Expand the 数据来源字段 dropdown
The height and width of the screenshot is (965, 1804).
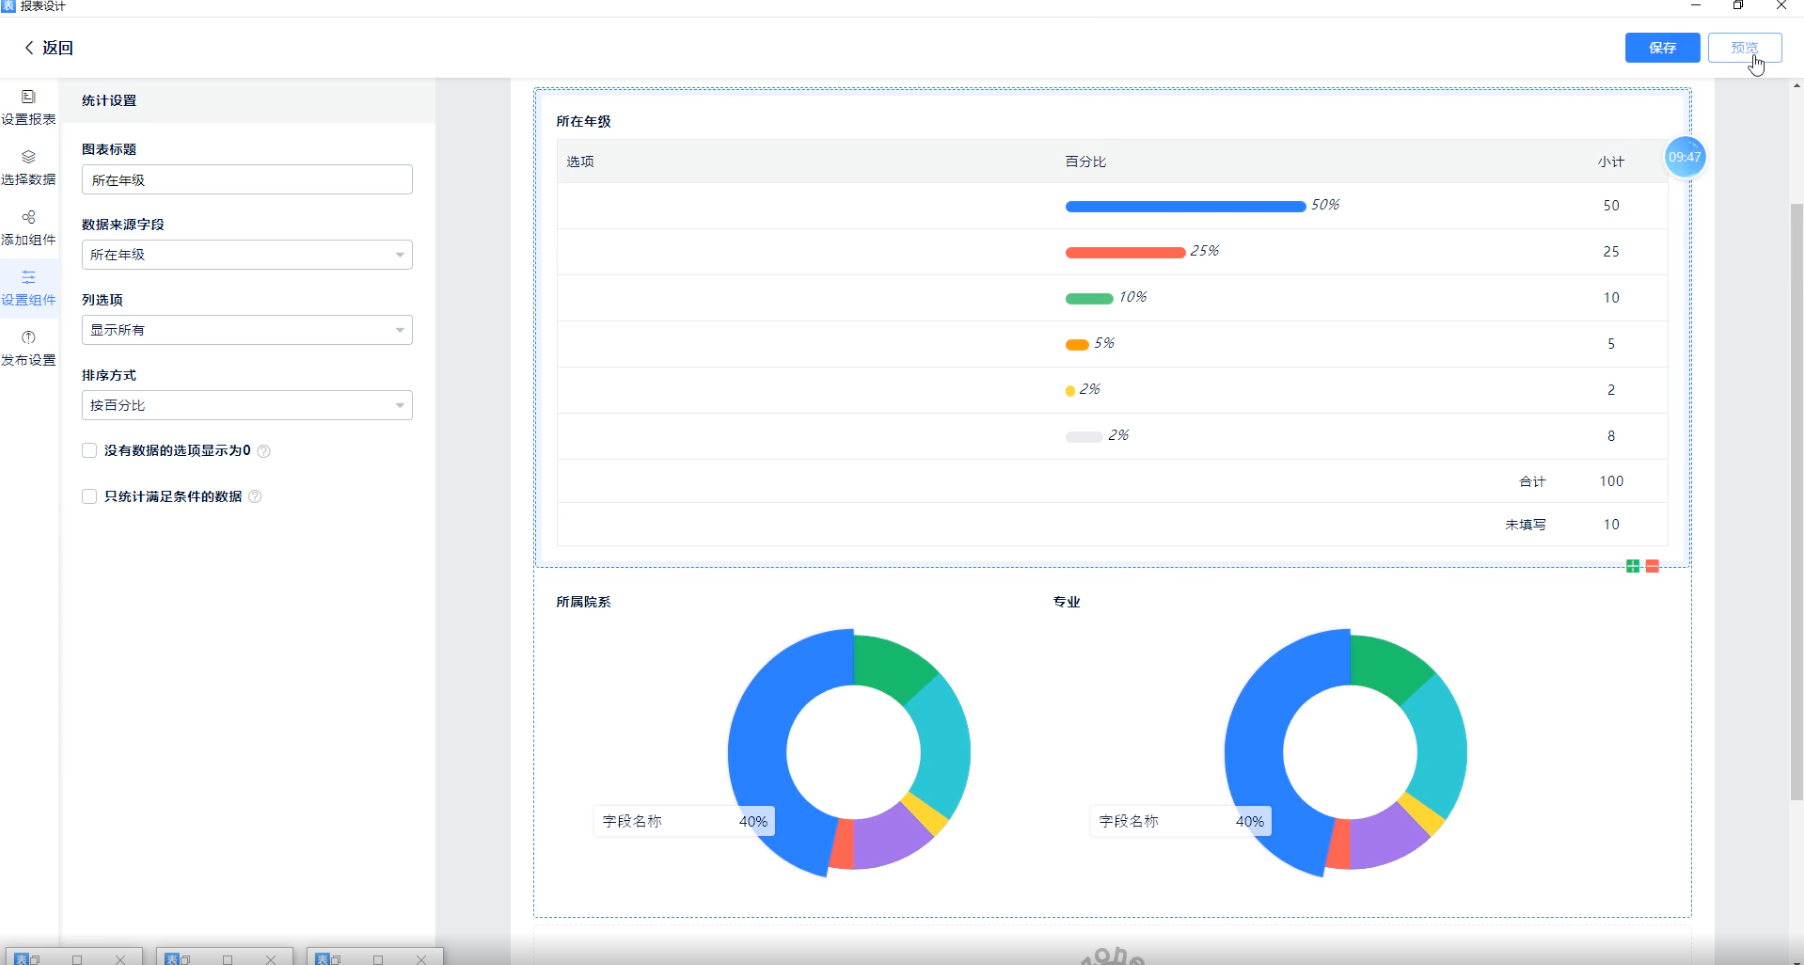(247, 255)
